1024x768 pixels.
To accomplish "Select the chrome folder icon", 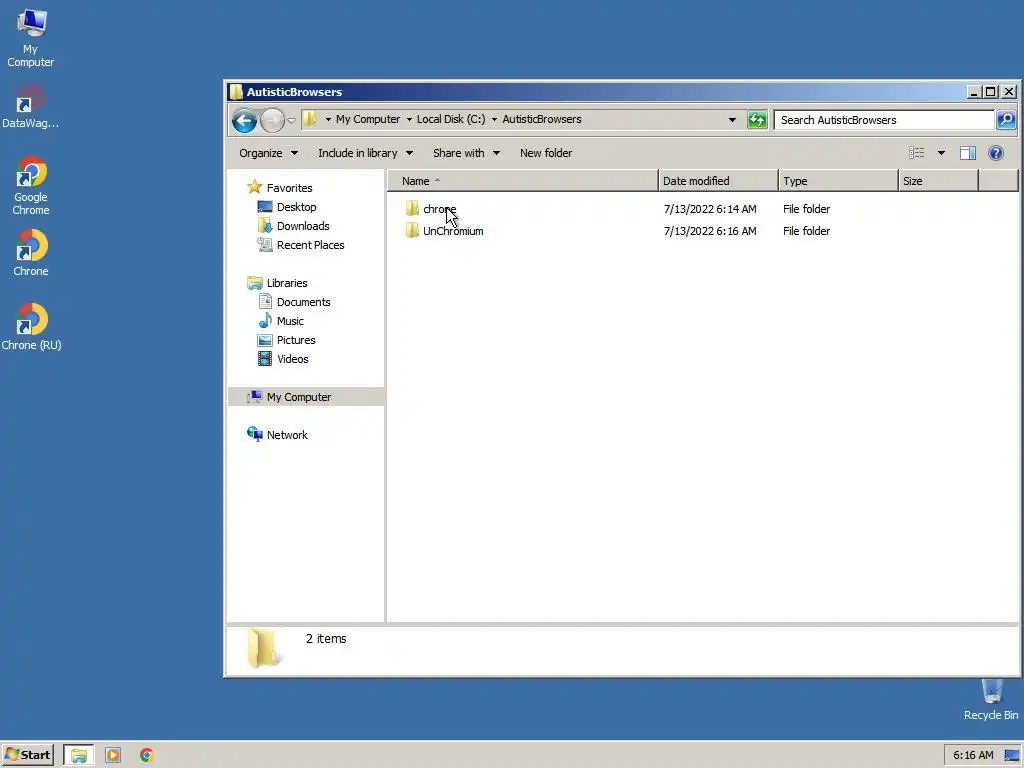I will 412,208.
